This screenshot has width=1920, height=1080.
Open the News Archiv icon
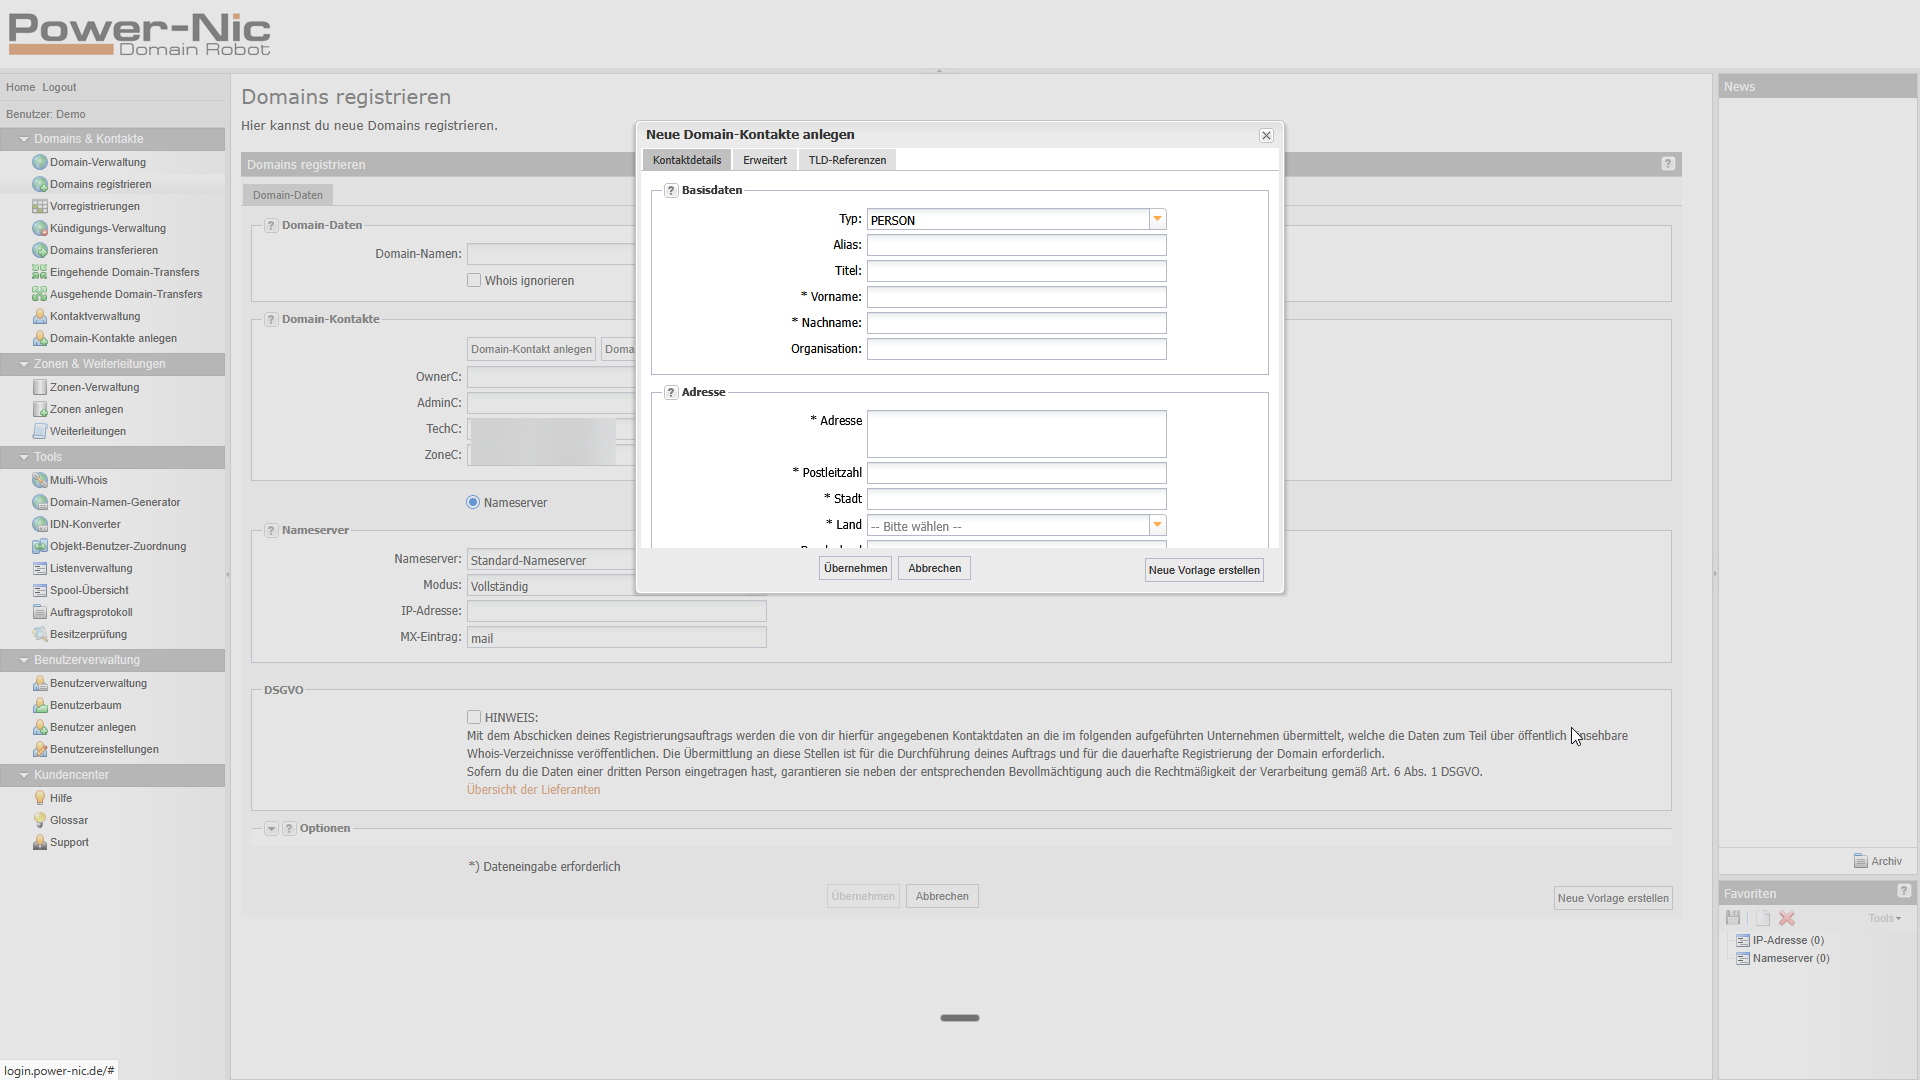[1860, 861]
